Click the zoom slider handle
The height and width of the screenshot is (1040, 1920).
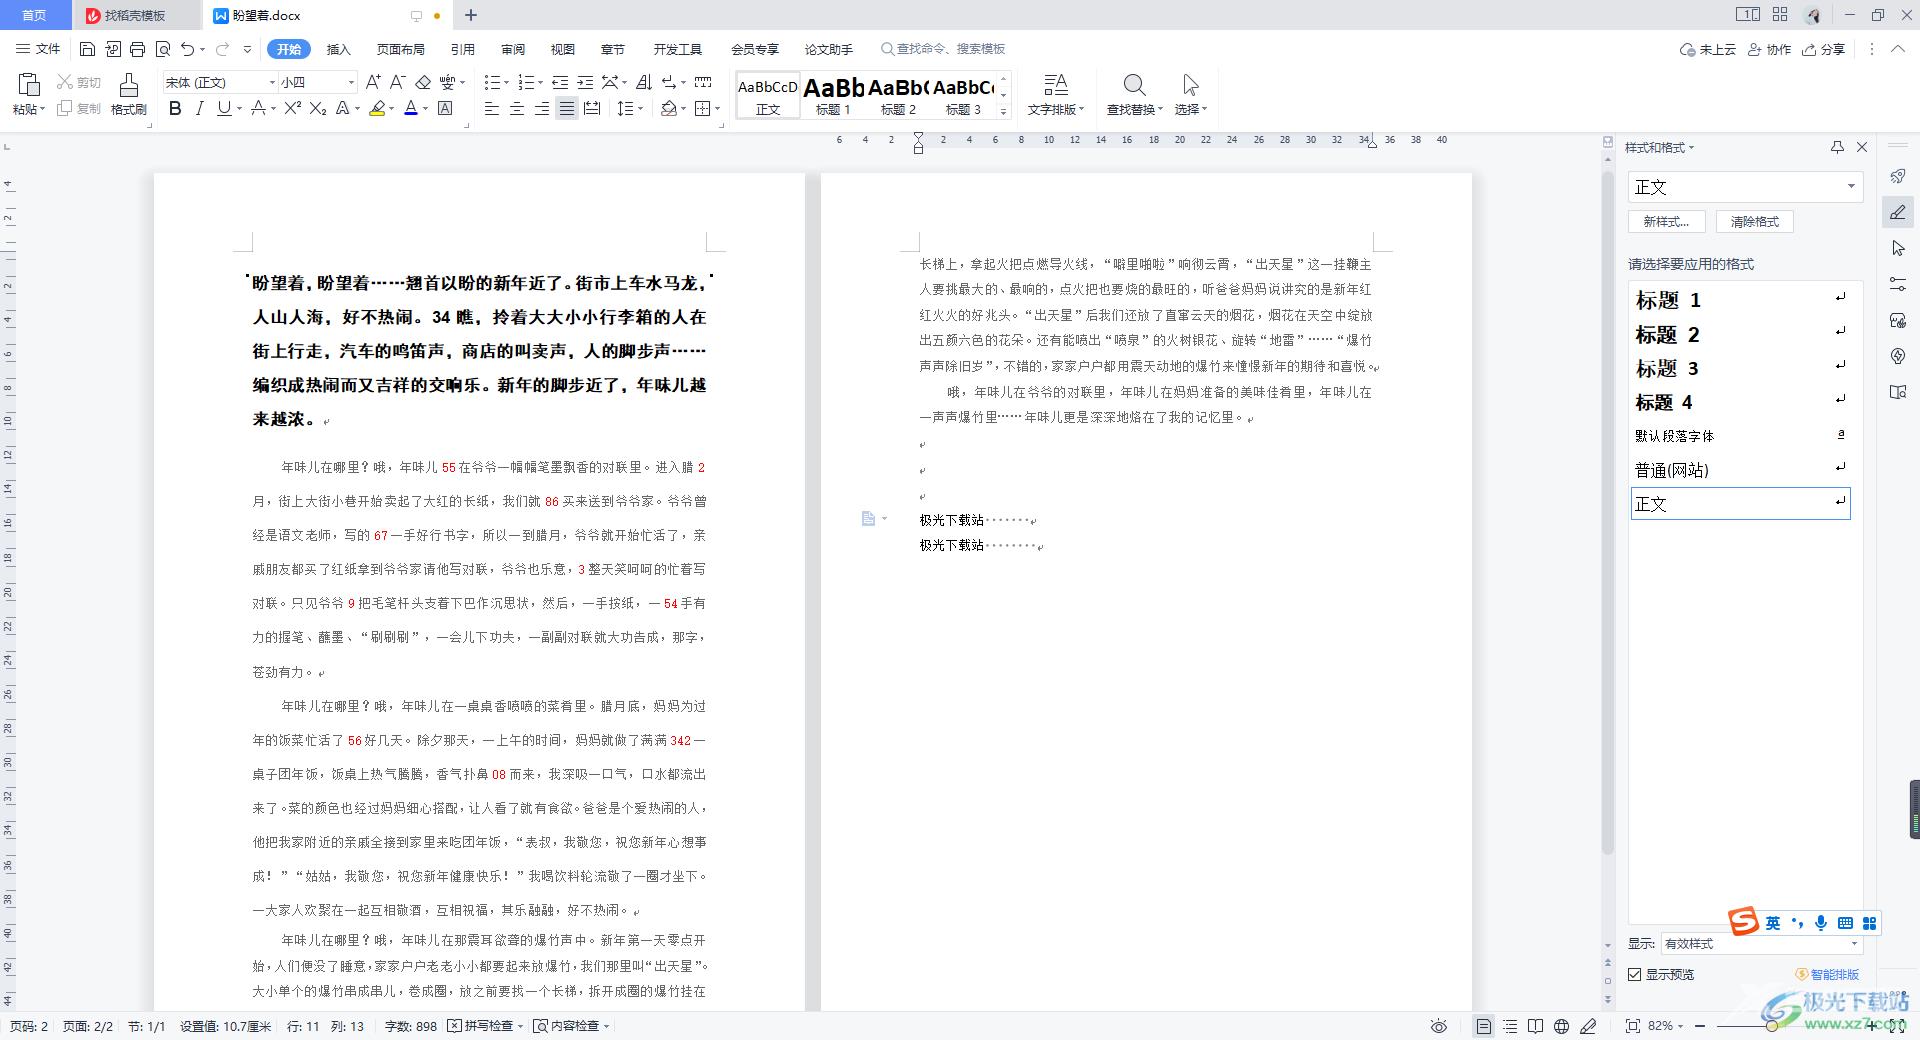click(x=1771, y=1026)
